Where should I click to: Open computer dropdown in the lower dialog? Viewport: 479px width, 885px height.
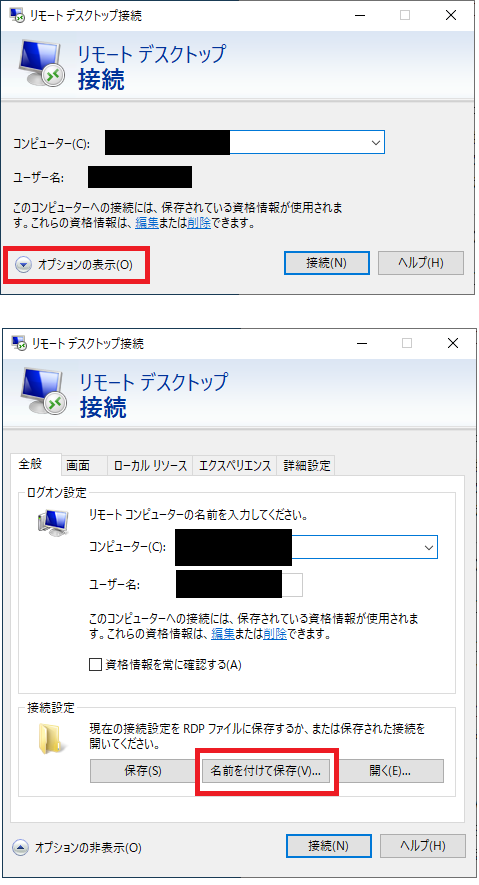pyautogui.click(x=429, y=547)
